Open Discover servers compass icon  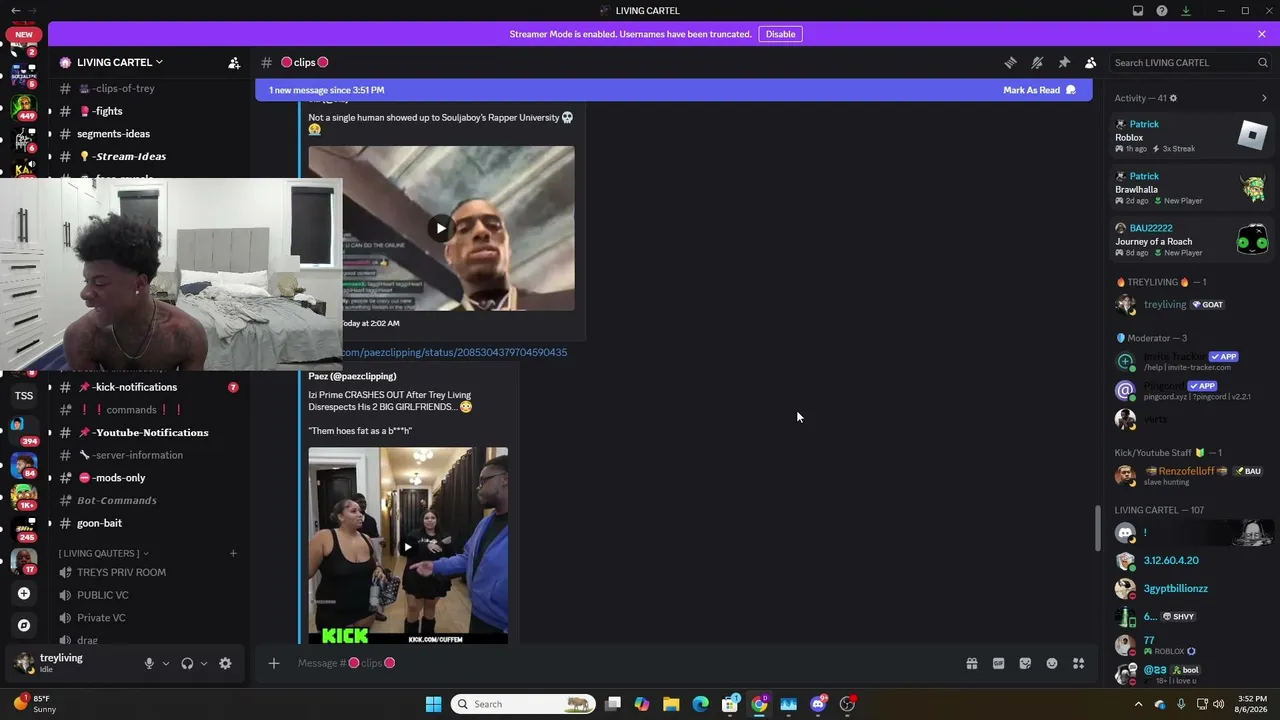[x=24, y=625]
